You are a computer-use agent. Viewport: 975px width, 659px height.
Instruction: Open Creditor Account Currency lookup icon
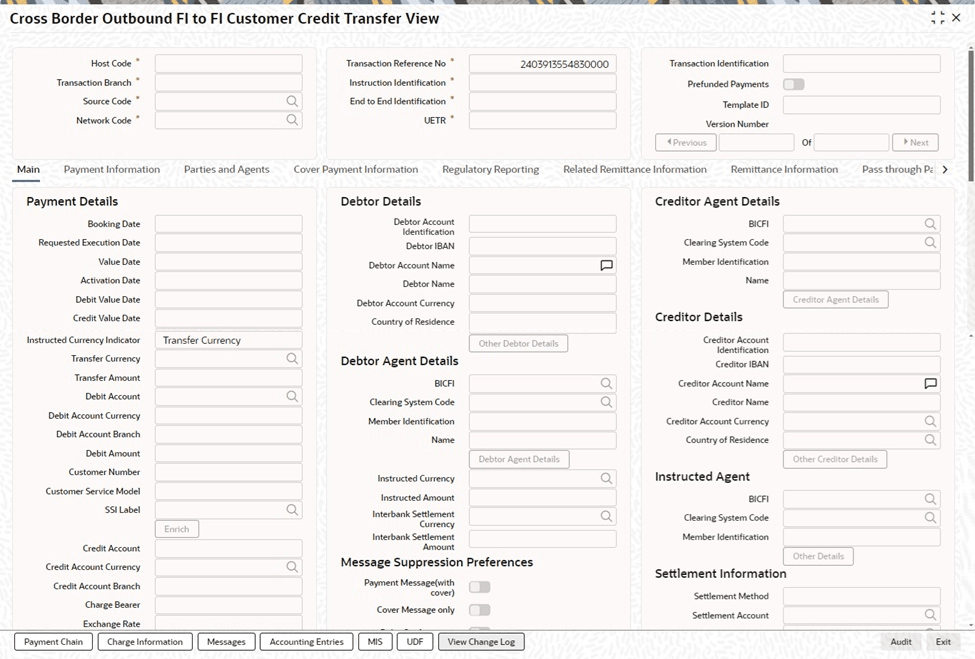pos(930,421)
